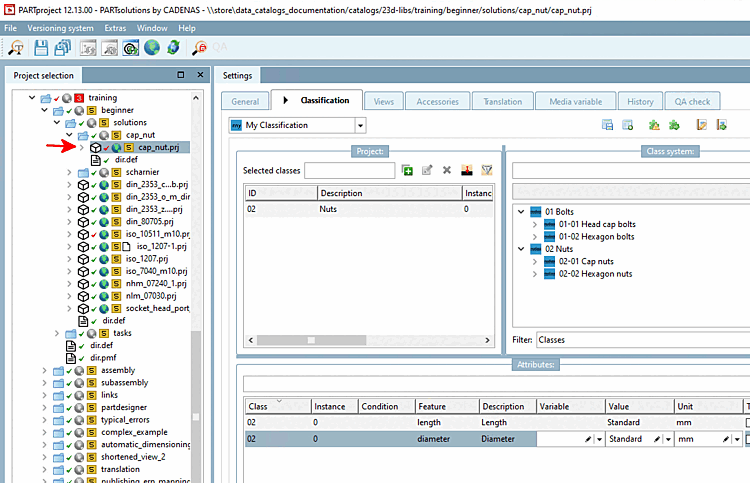This screenshot has height=483, width=750.
Task: Click the single floppy disk Save icon
Action: pos(41,48)
